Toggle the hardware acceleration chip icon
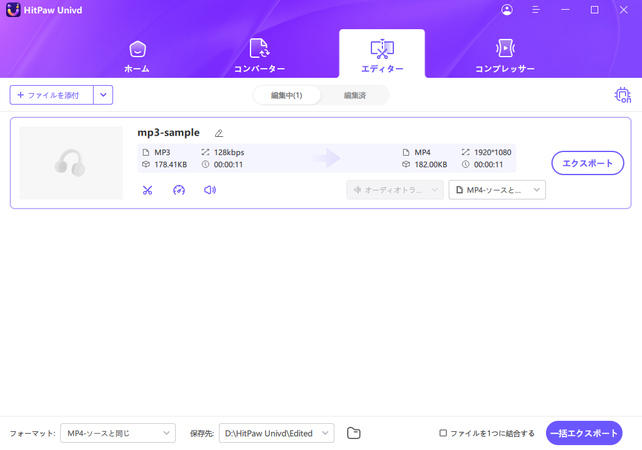 623,95
